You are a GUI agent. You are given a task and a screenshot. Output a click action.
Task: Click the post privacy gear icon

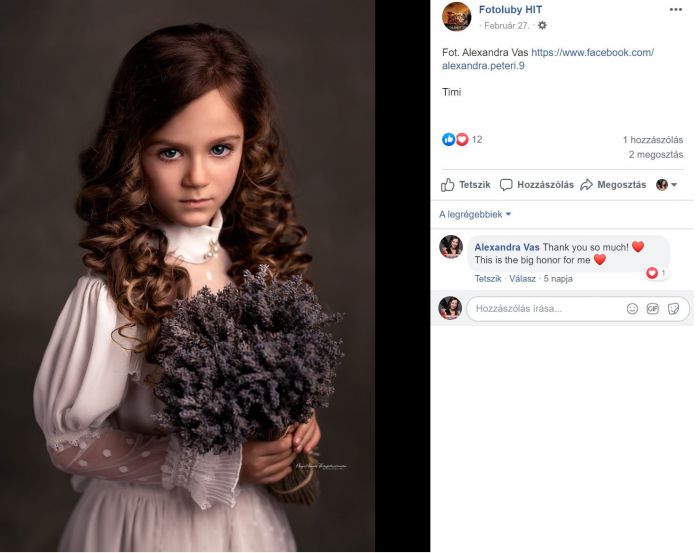[542, 25]
